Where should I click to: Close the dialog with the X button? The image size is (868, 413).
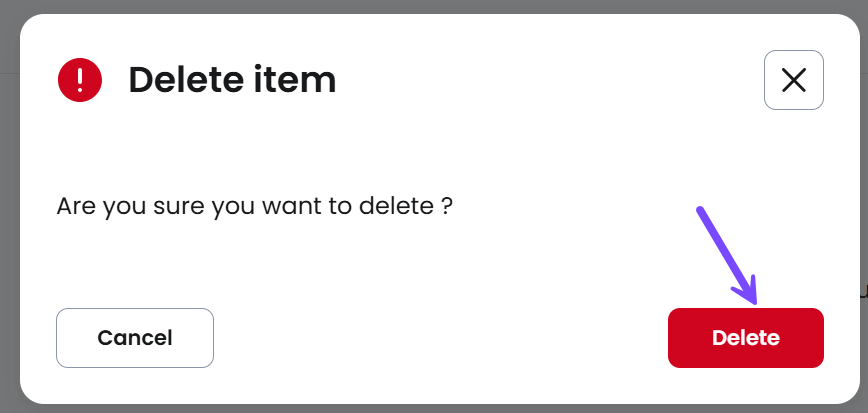(x=794, y=80)
